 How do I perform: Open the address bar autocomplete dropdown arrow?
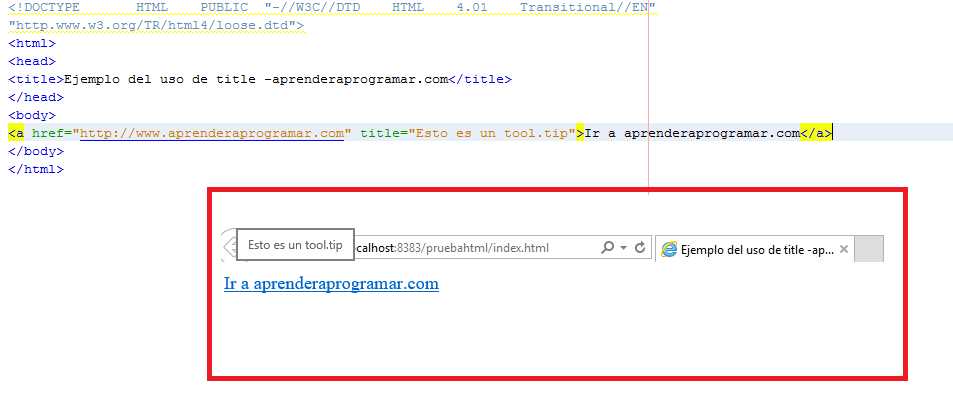click(x=624, y=247)
